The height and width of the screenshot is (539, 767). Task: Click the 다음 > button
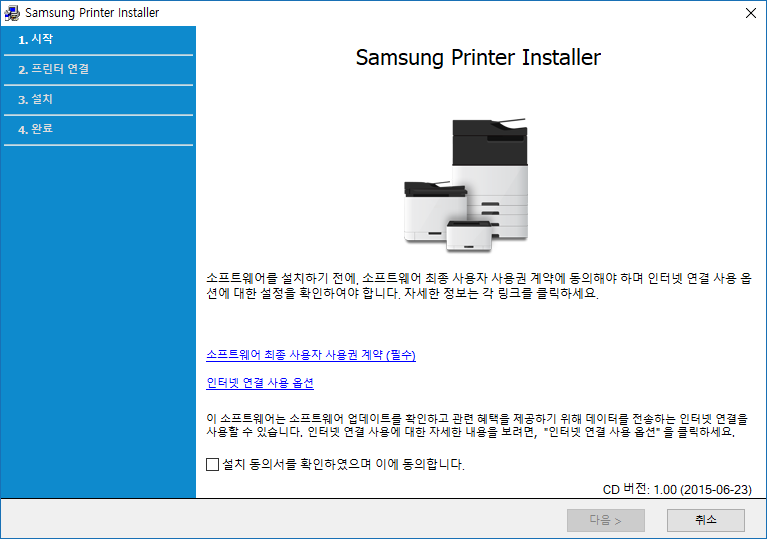pos(606,520)
